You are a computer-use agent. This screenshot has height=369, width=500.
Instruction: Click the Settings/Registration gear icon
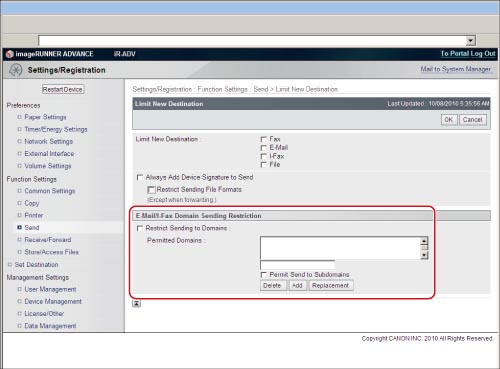pyautogui.click(x=15, y=70)
